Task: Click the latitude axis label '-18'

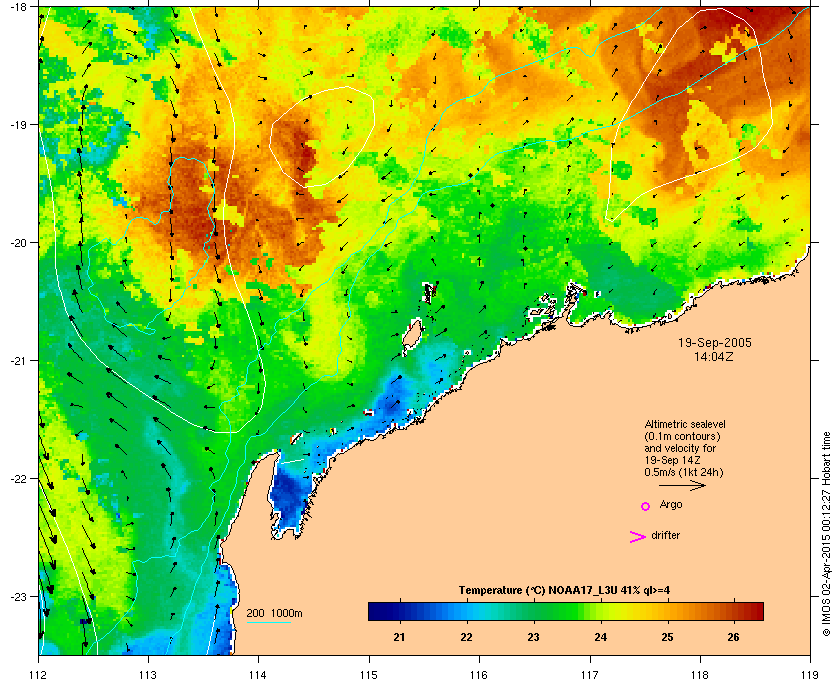Action: (19, 6)
